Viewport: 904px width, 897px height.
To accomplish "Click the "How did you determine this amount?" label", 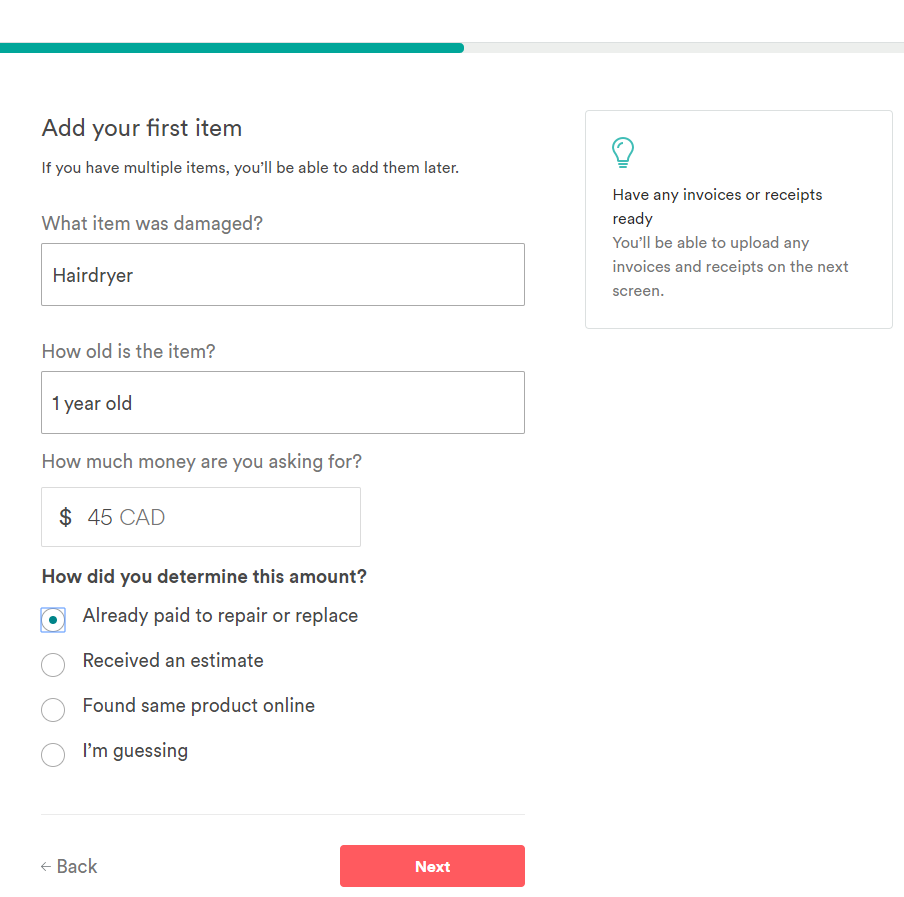I will click(x=204, y=577).
